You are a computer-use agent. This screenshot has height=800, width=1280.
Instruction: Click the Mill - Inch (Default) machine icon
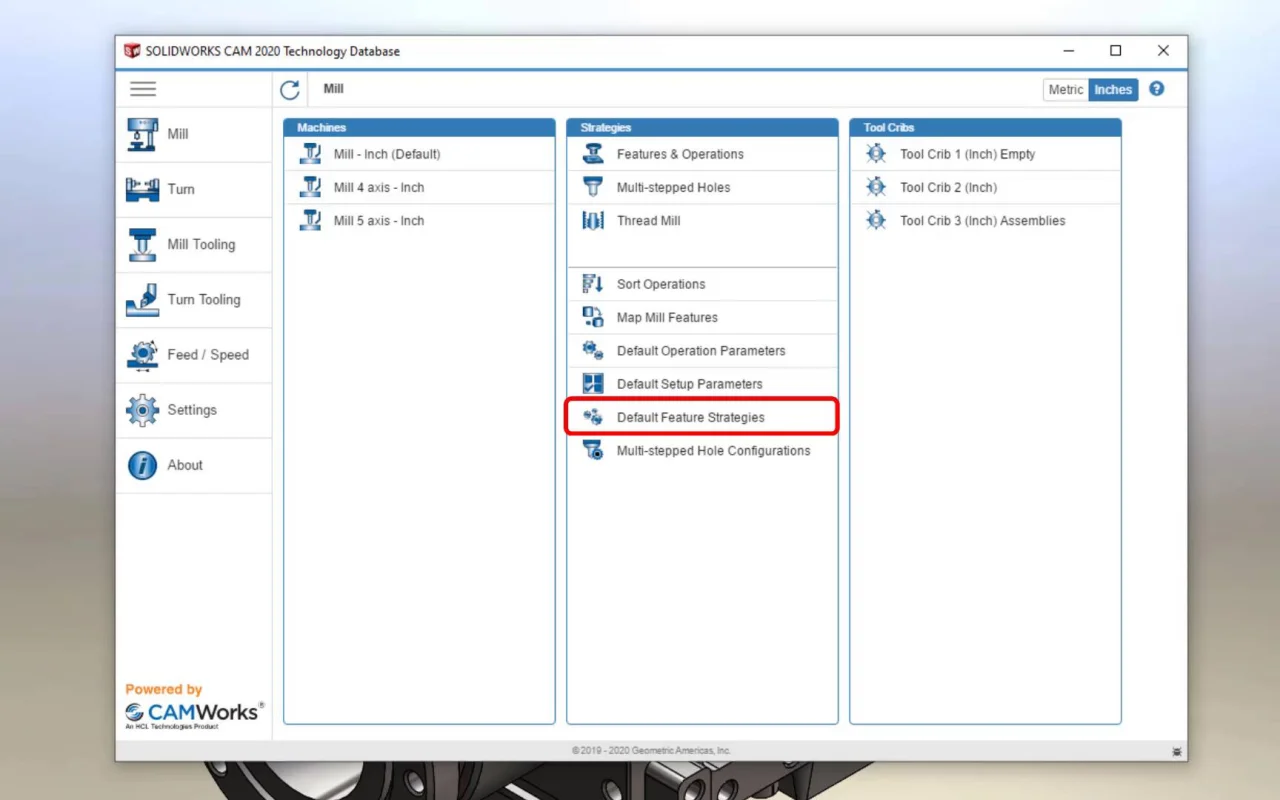click(311, 154)
